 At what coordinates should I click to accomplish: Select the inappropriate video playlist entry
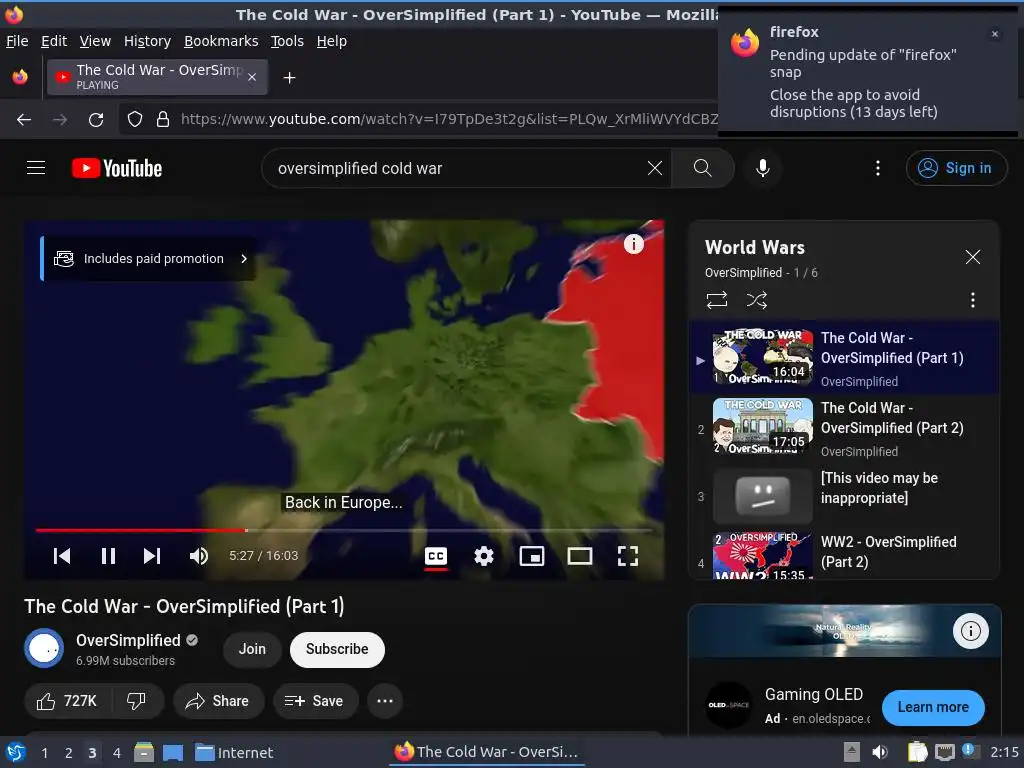pos(844,496)
